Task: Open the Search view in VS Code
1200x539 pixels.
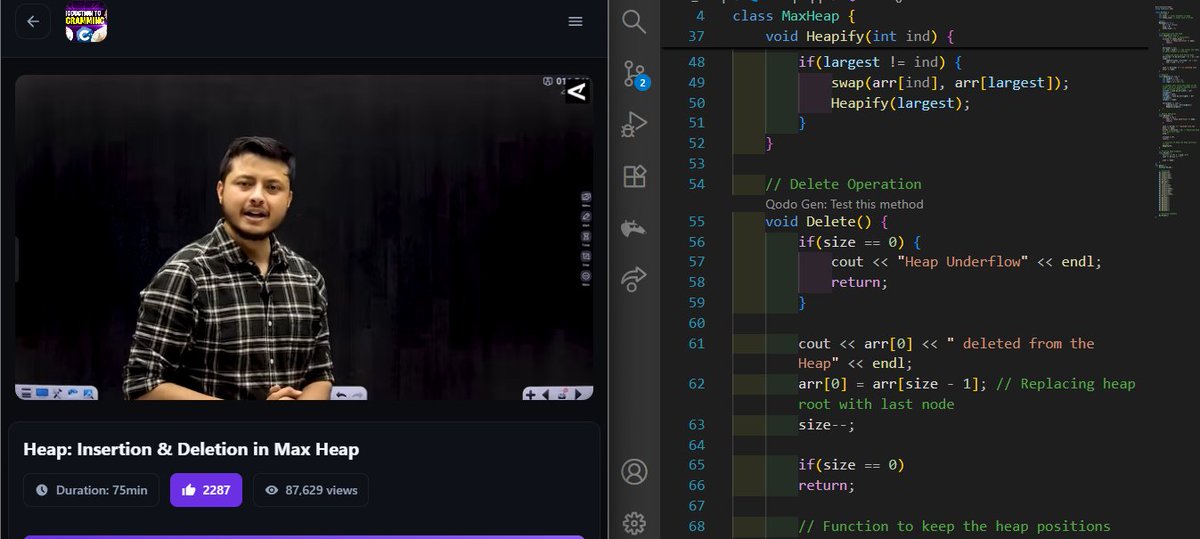Action: (635, 21)
